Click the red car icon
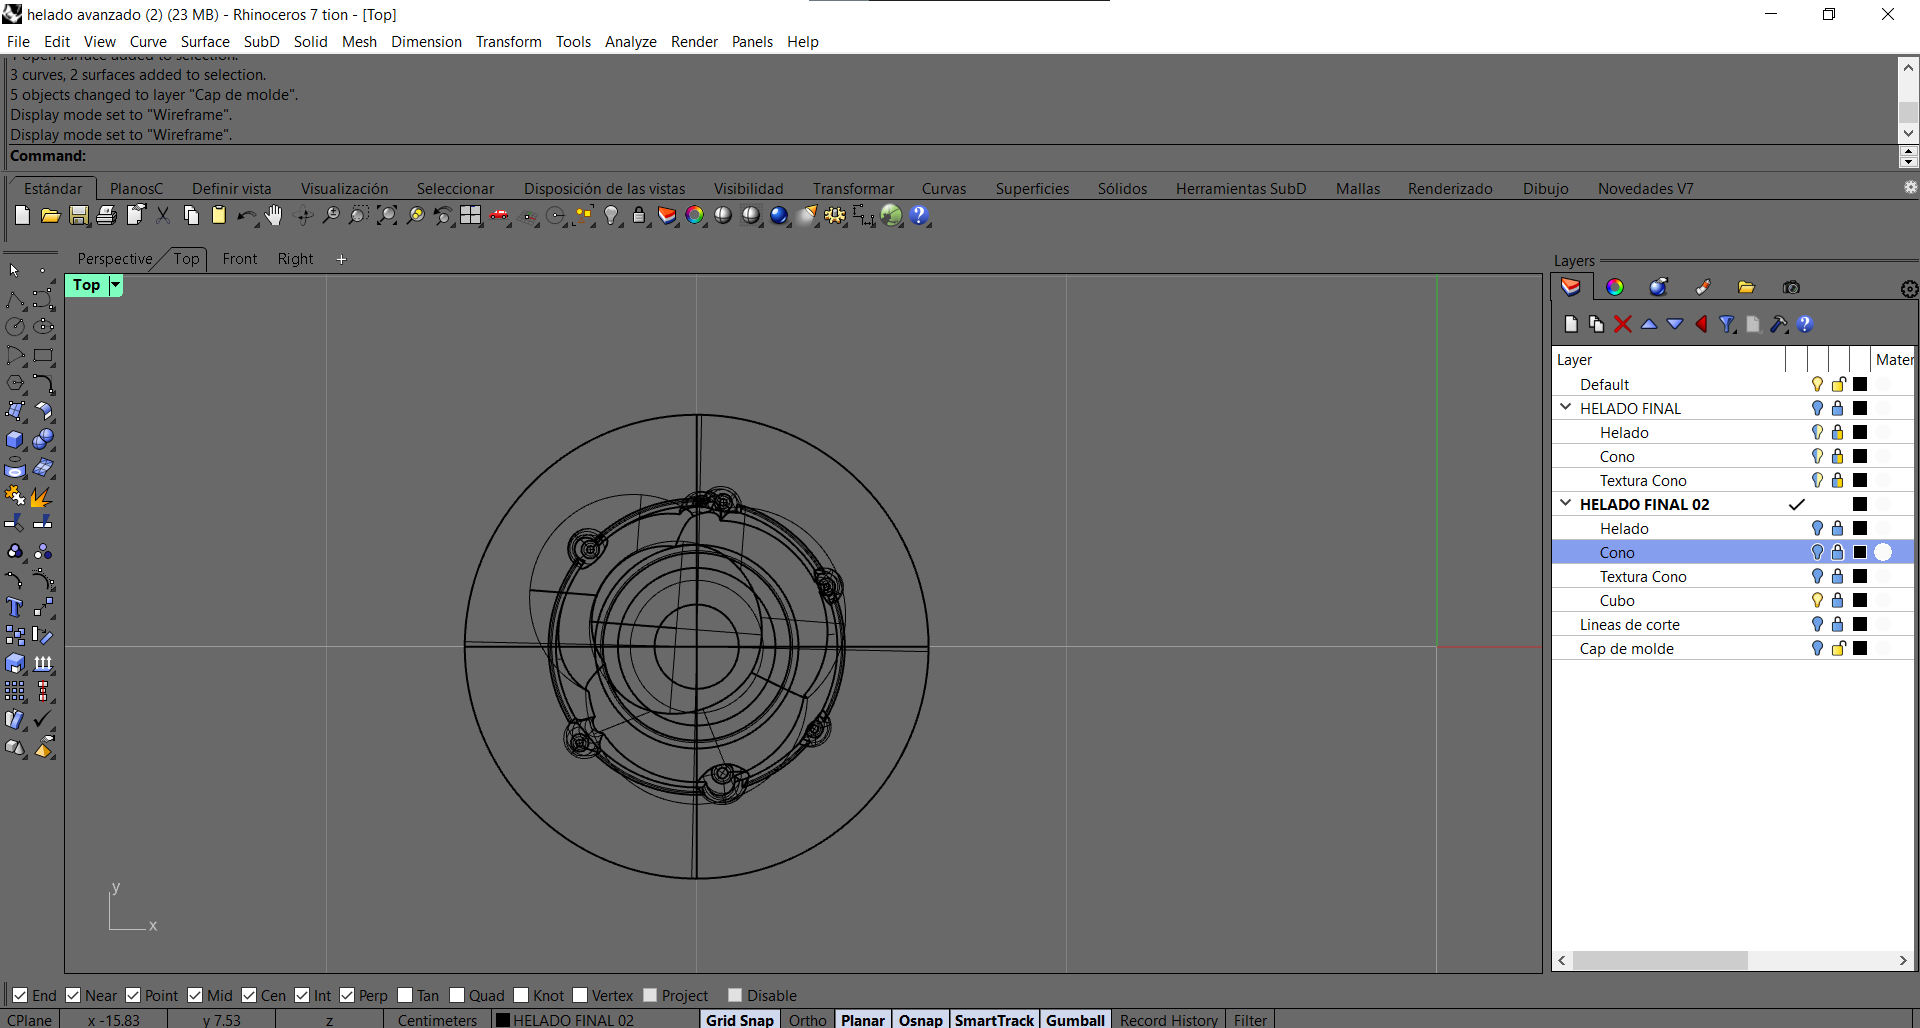Screen dimensions: 1920x1028 [499, 216]
